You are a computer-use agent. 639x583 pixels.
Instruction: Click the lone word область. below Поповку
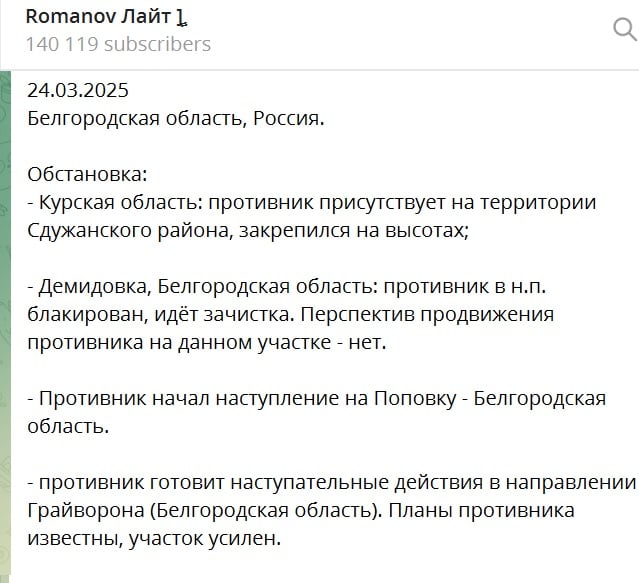tap(68, 426)
